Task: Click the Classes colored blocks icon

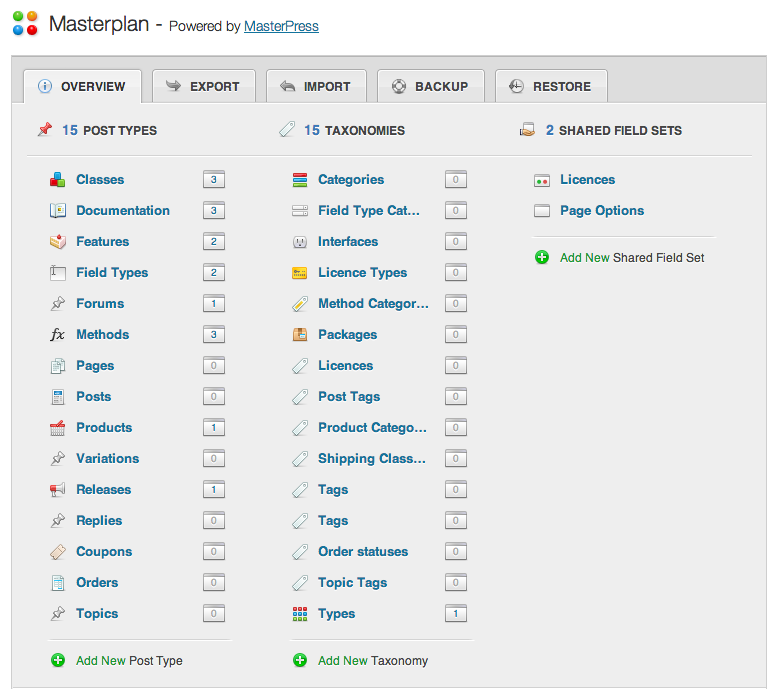Action: pos(58,180)
